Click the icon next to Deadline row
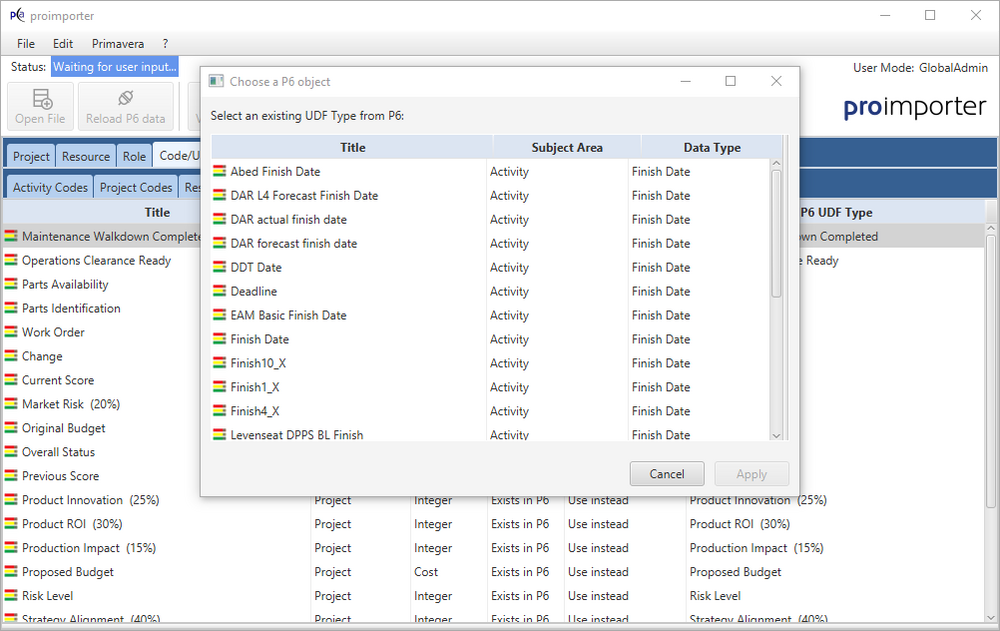This screenshot has height=631, width=1000. [x=219, y=292]
